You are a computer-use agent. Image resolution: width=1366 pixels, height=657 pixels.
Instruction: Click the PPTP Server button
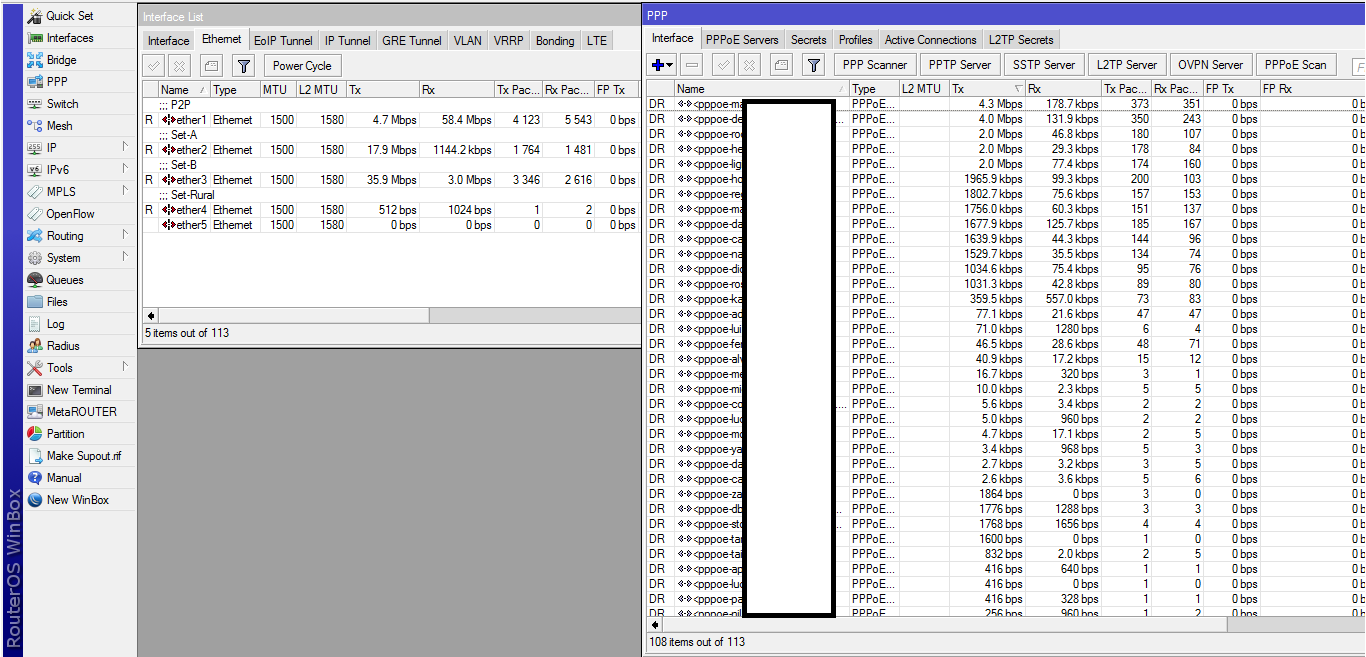(x=960, y=65)
